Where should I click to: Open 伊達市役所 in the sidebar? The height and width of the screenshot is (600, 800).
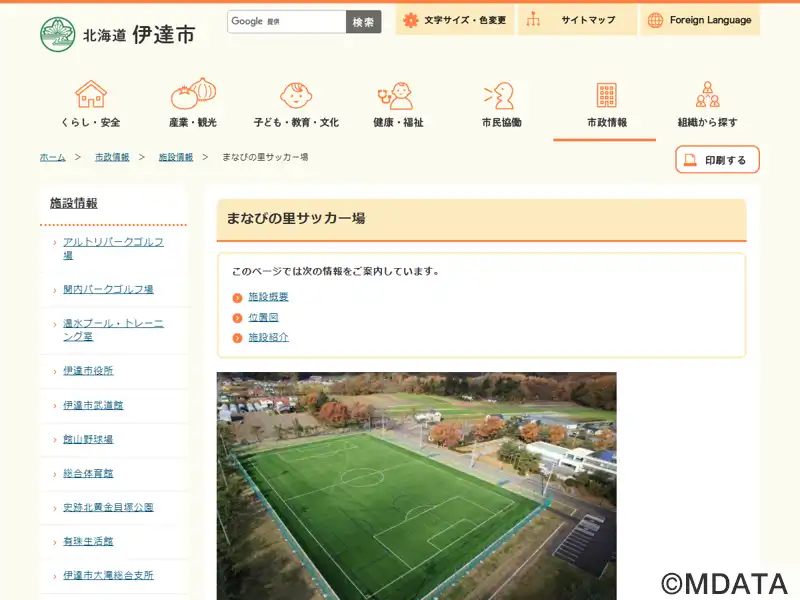click(x=88, y=370)
